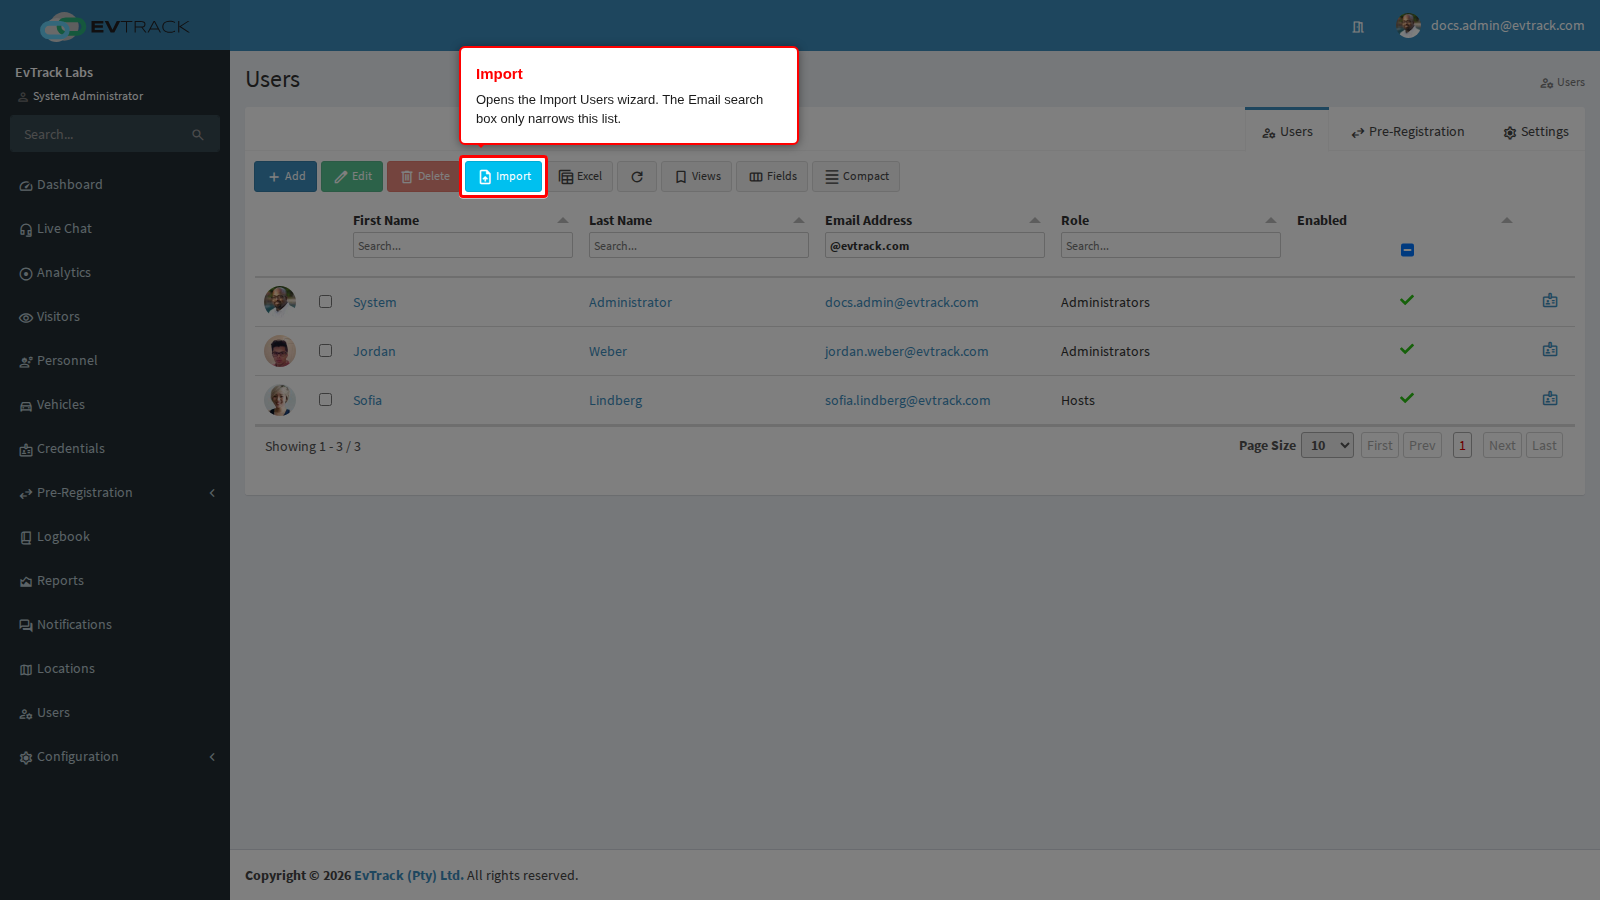This screenshot has height=900, width=1600.
Task: Open the Settings tab
Action: [x=1536, y=132]
